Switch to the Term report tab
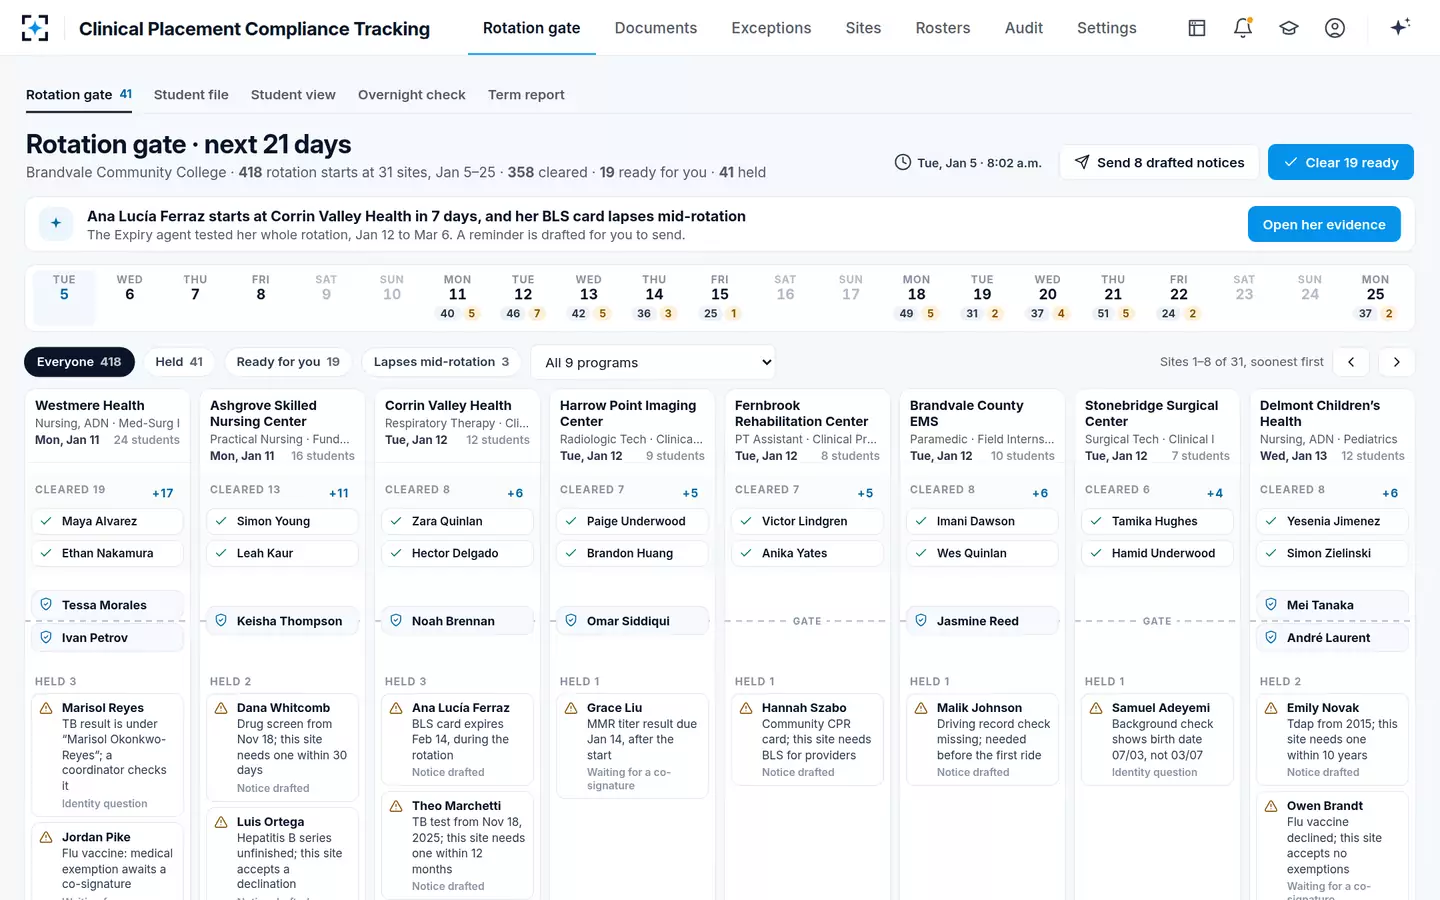Viewport: 1440px width, 900px height. 526,95
